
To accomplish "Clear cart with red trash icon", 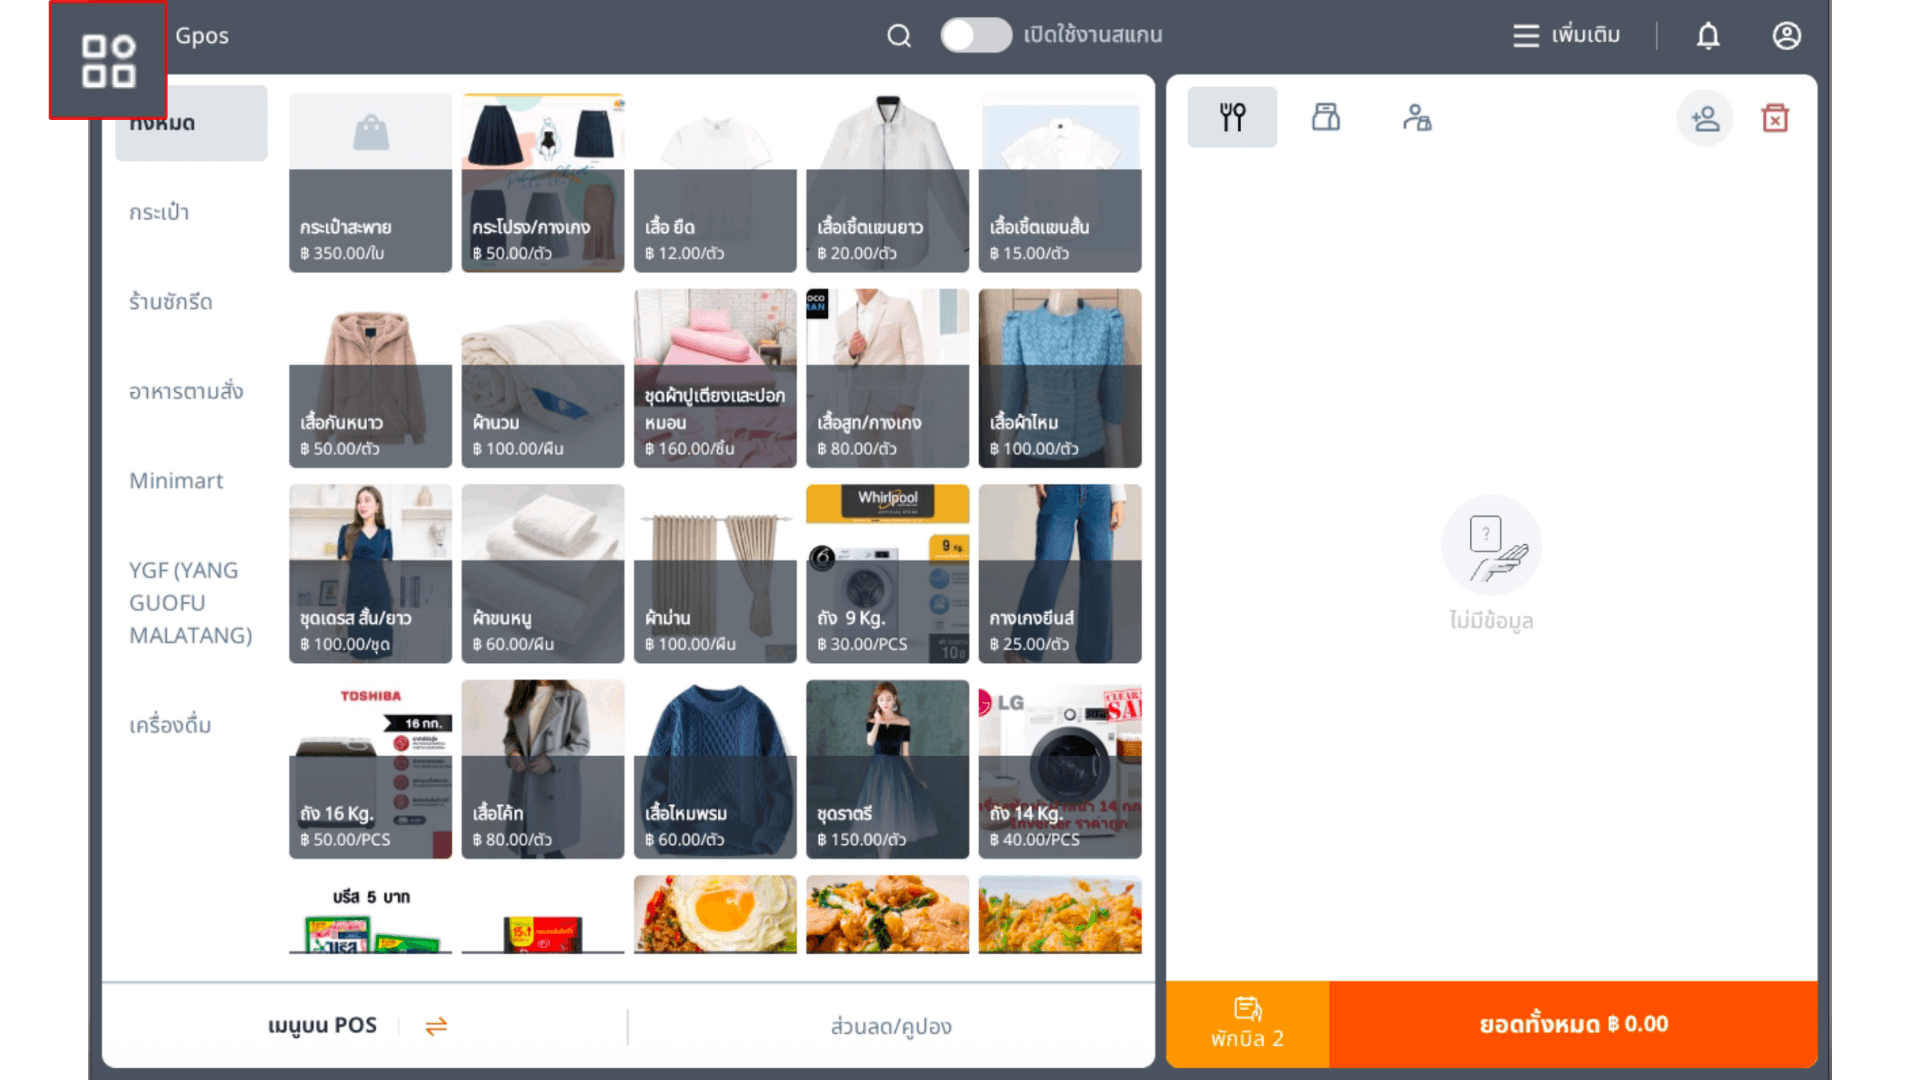I will (x=1775, y=118).
